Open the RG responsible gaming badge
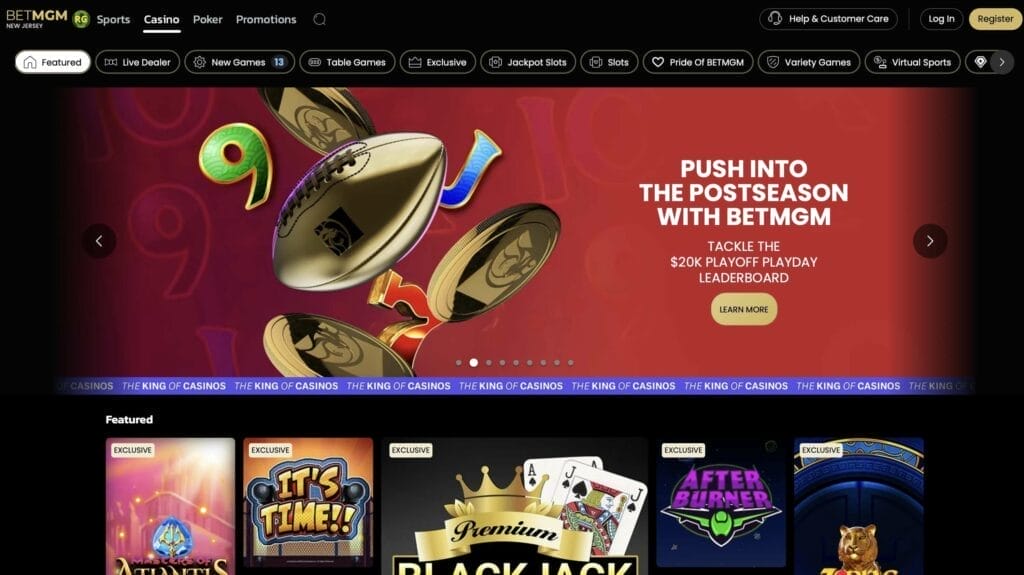The image size is (1024, 575). coord(81,19)
